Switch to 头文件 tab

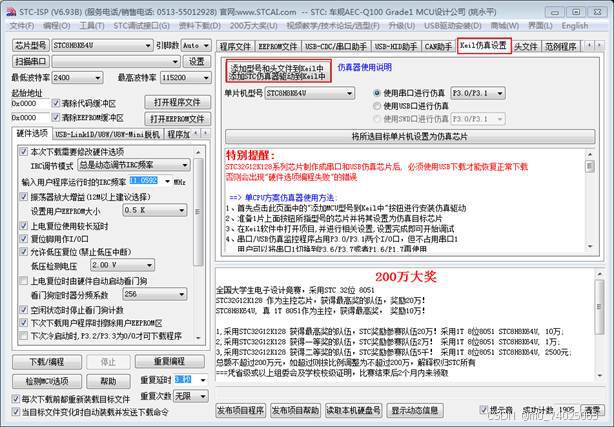(526, 47)
